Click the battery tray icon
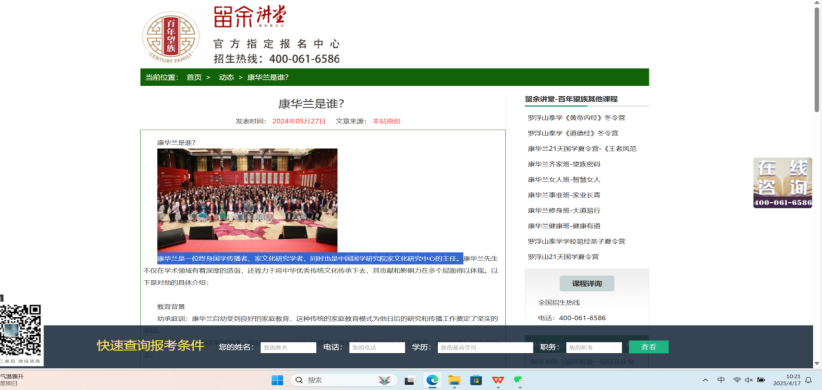 pyautogui.click(x=761, y=380)
